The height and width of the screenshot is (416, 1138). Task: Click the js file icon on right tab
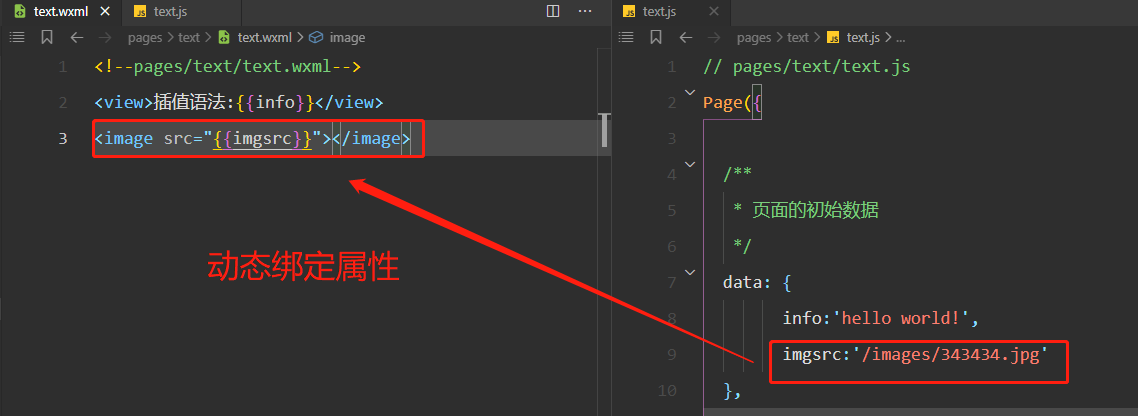coord(630,12)
